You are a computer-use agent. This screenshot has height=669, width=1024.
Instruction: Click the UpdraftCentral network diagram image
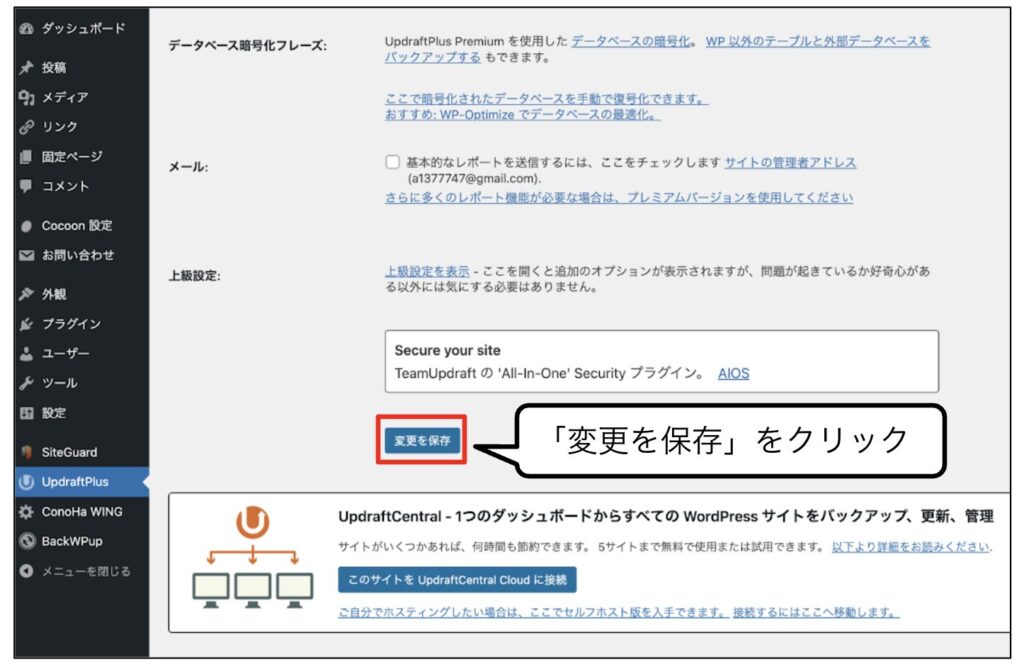click(253, 557)
